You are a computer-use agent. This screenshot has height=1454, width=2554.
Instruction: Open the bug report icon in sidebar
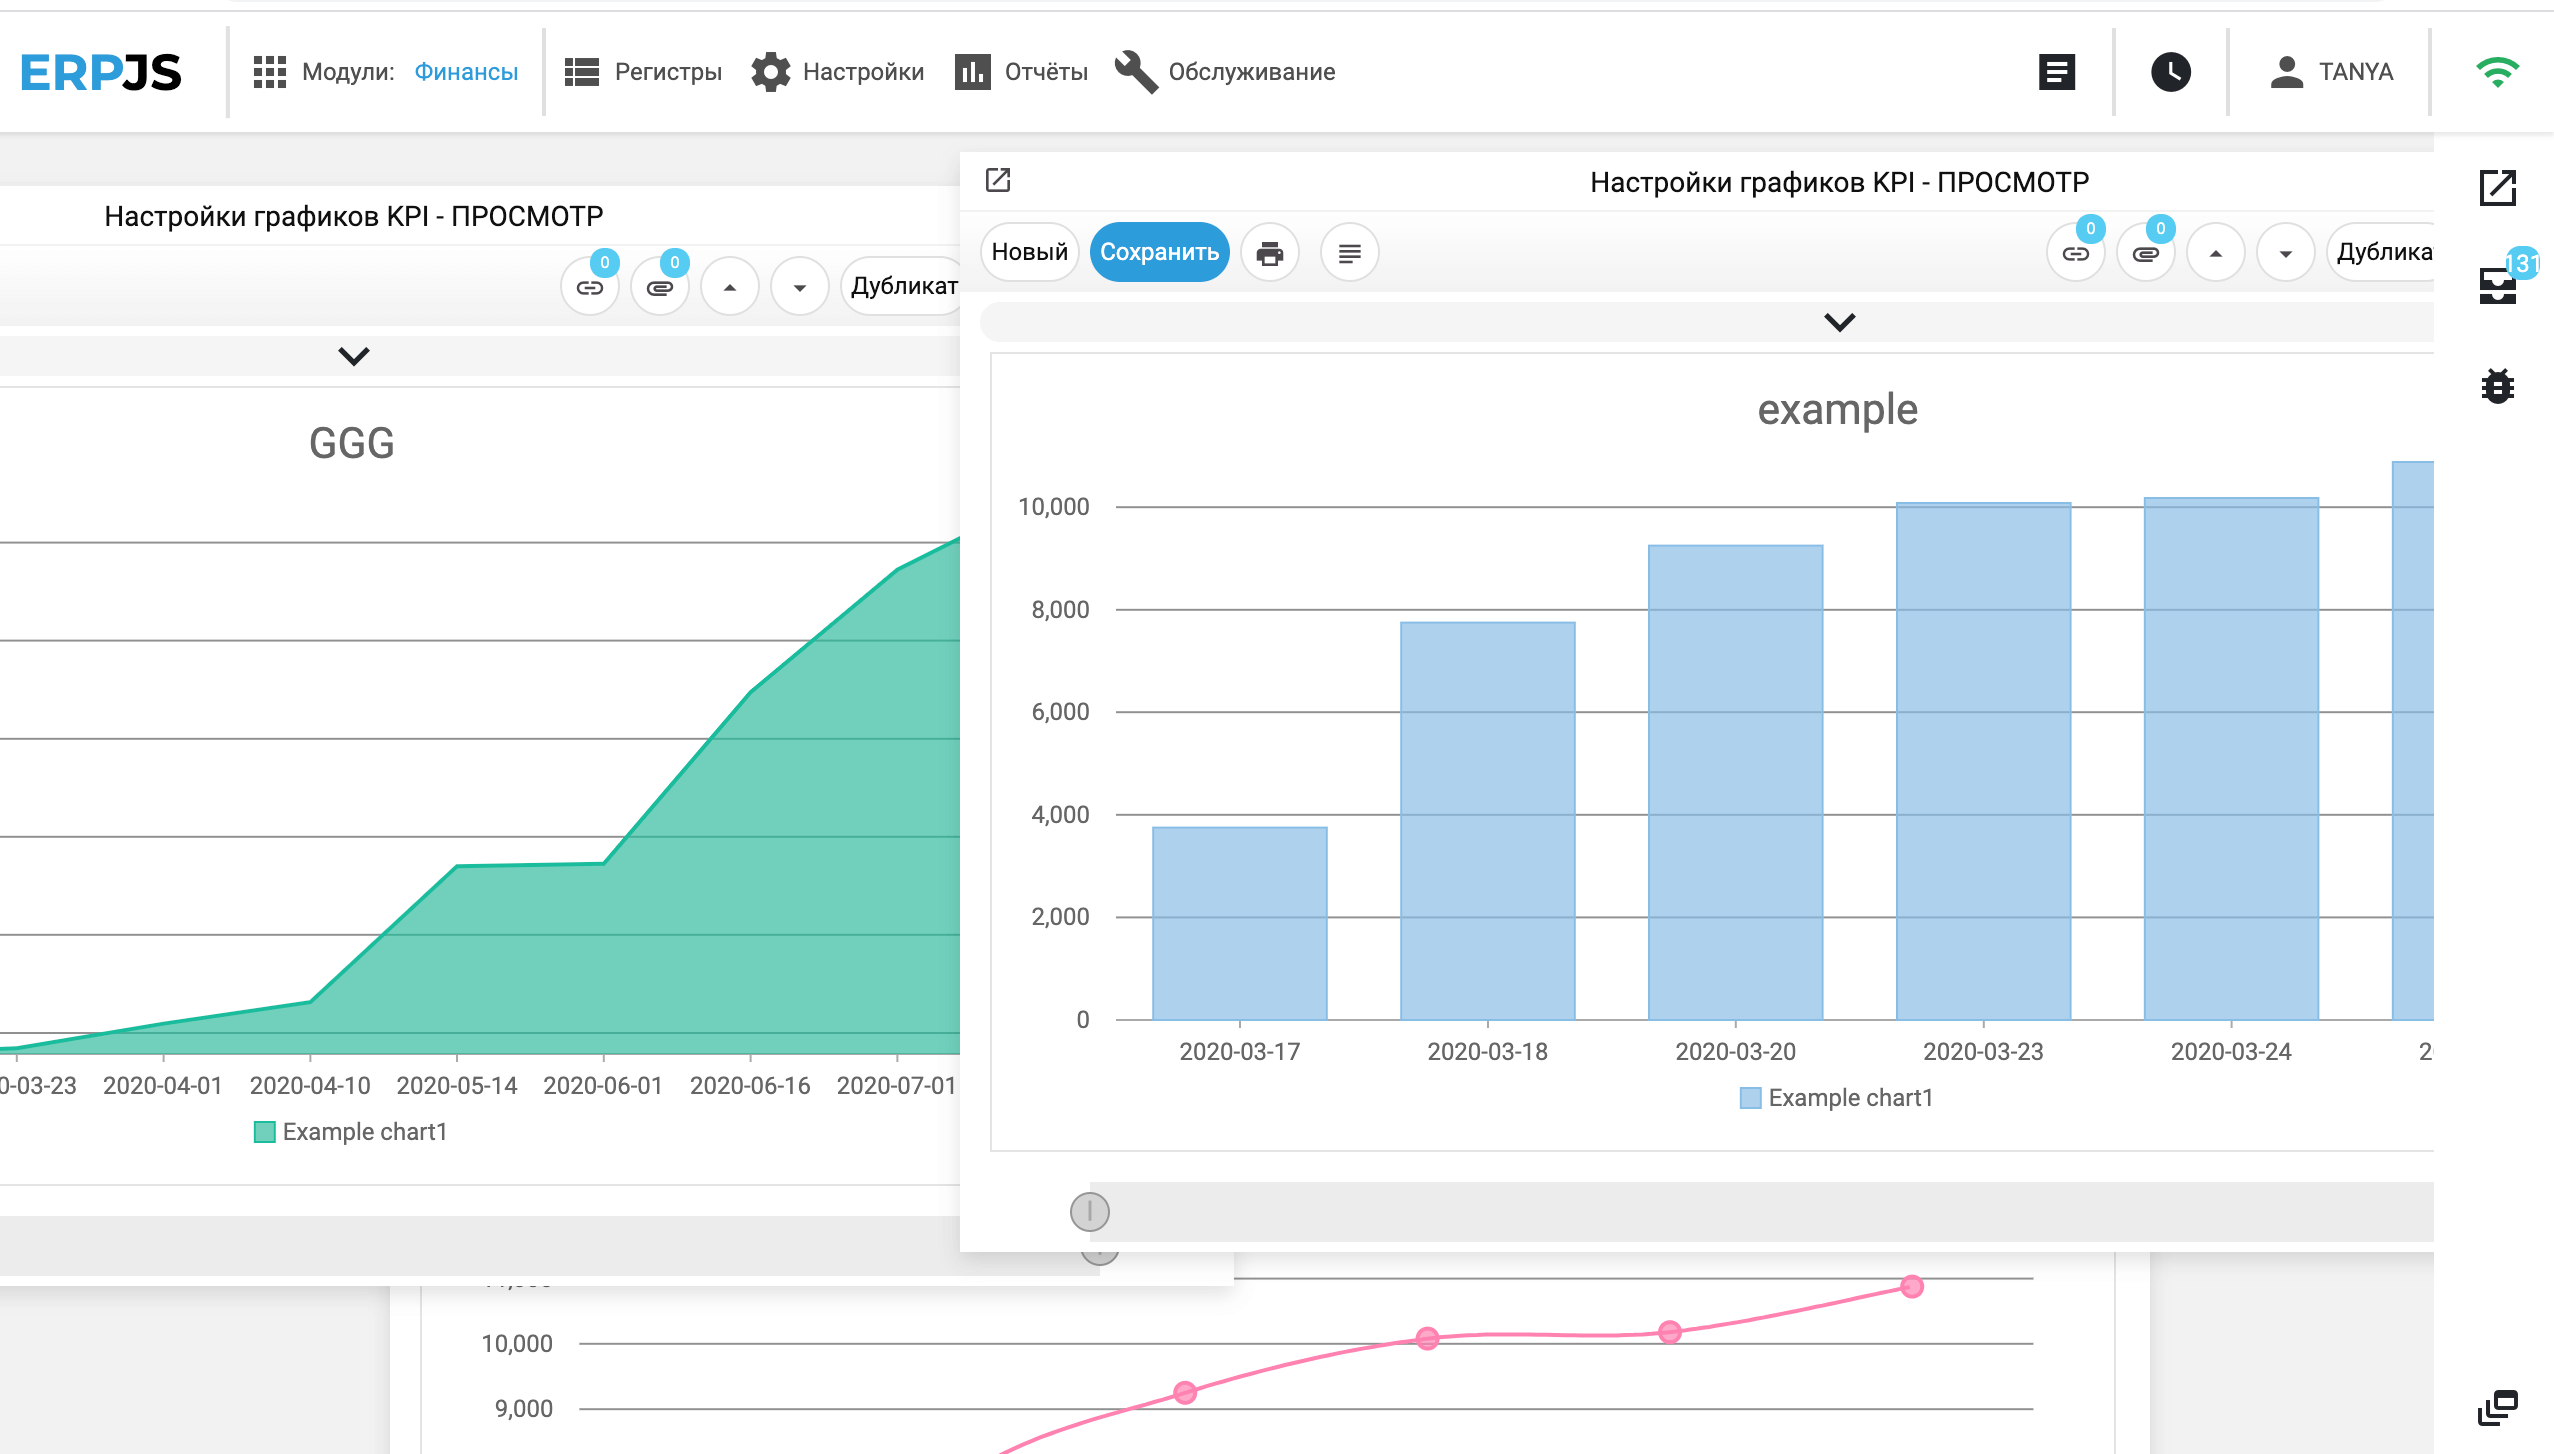tap(2497, 385)
